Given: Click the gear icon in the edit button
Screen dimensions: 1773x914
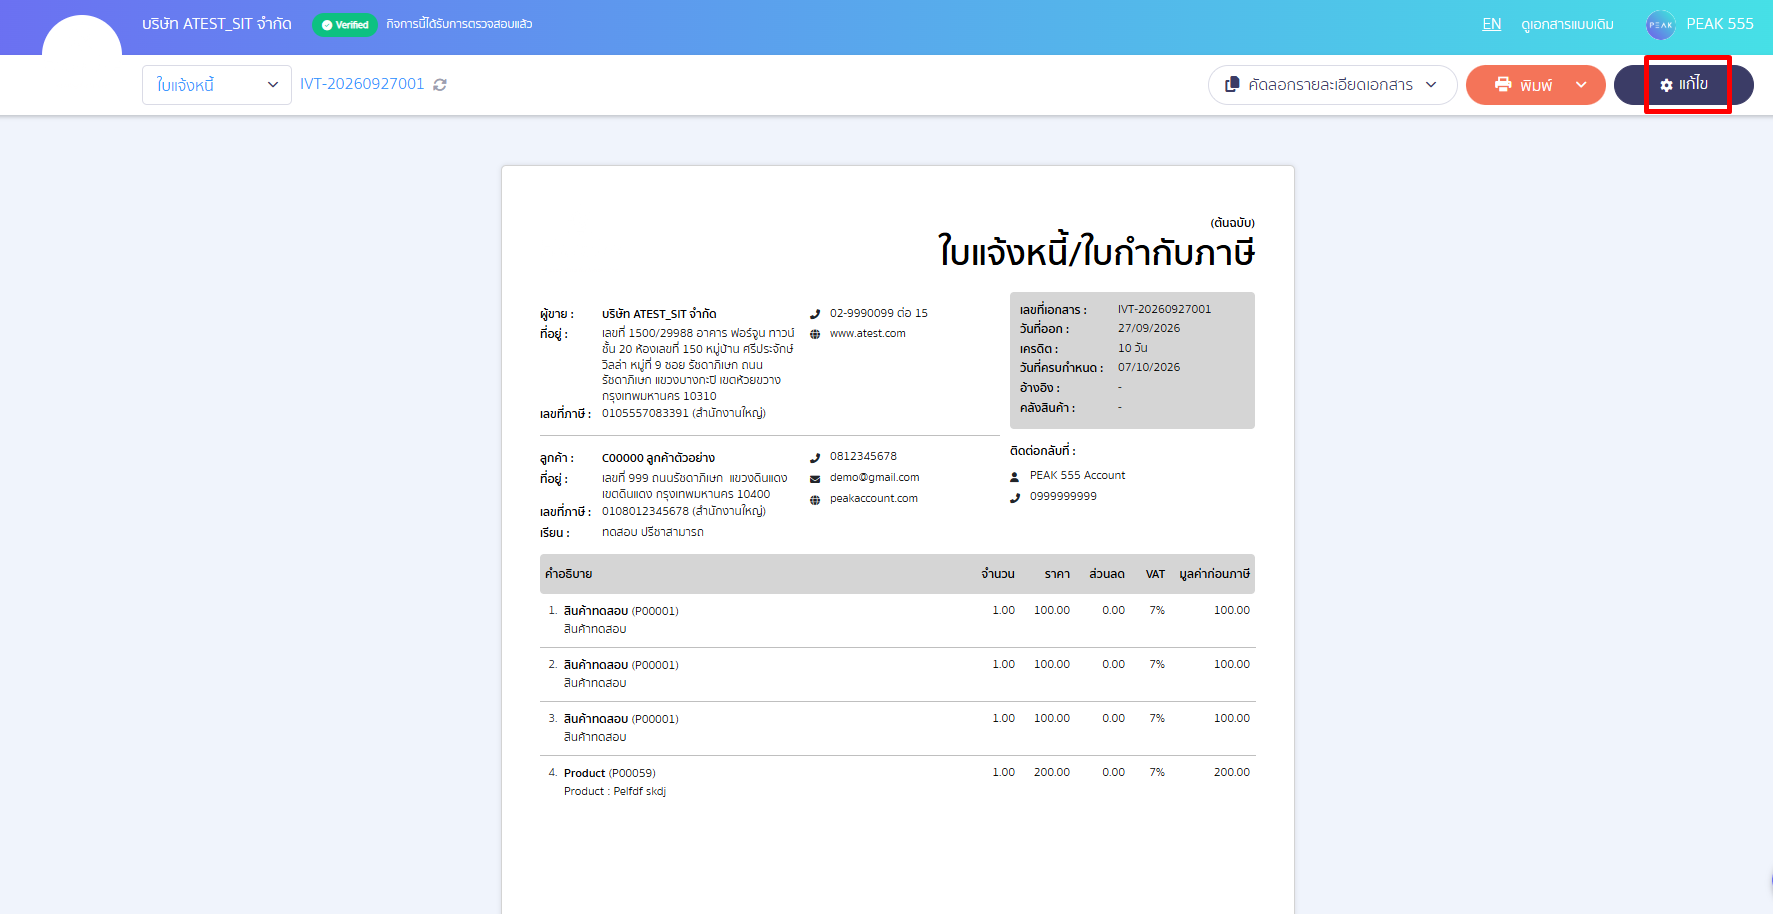Looking at the screenshot, I should click(x=1666, y=85).
